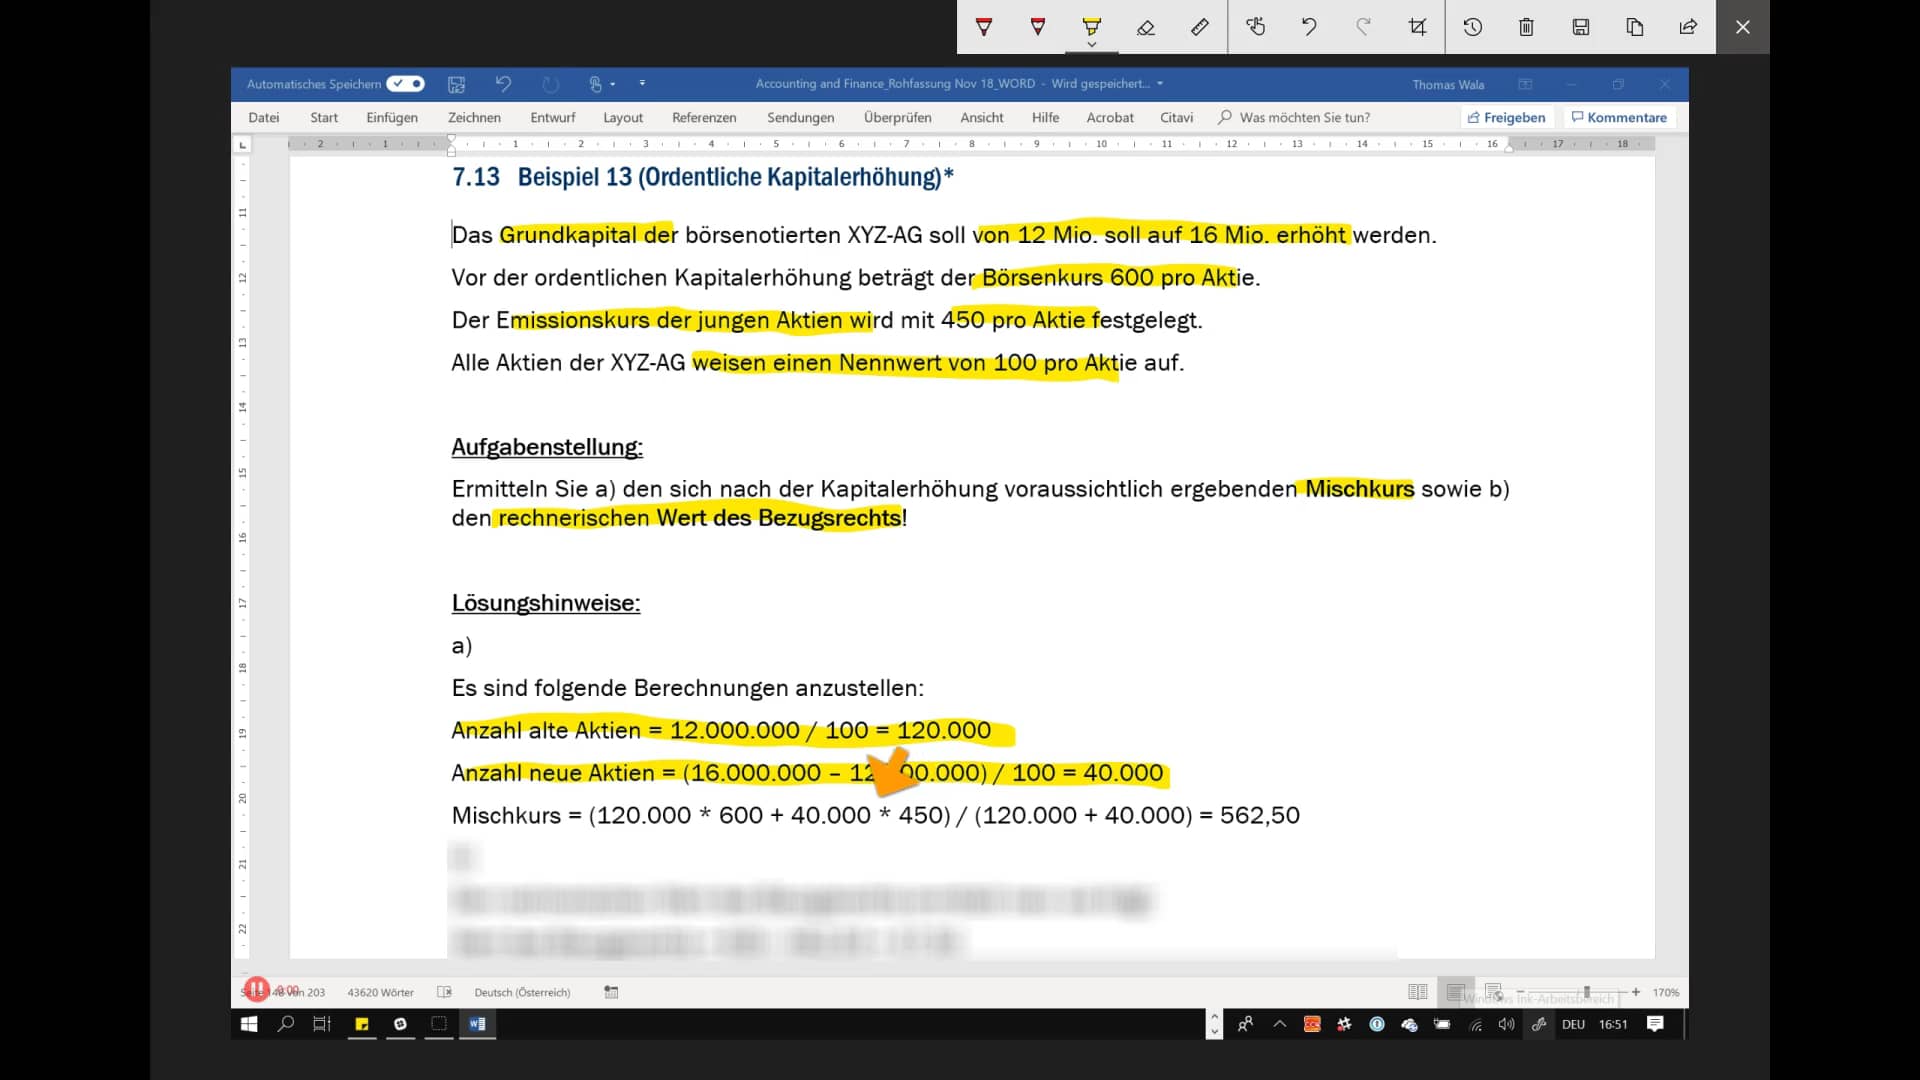The height and width of the screenshot is (1080, 1920).
Task: Toggle Automatisches Speichern switch
Action: 405,84
